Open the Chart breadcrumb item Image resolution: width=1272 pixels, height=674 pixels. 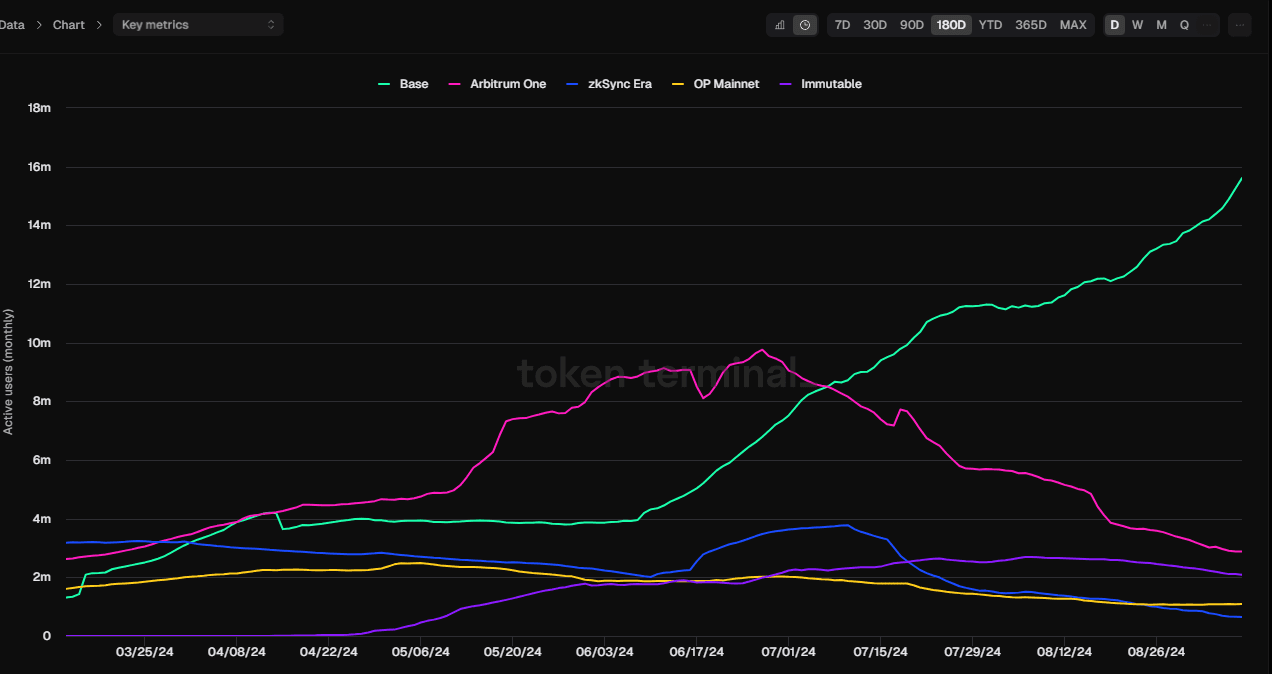click(68, 24)
